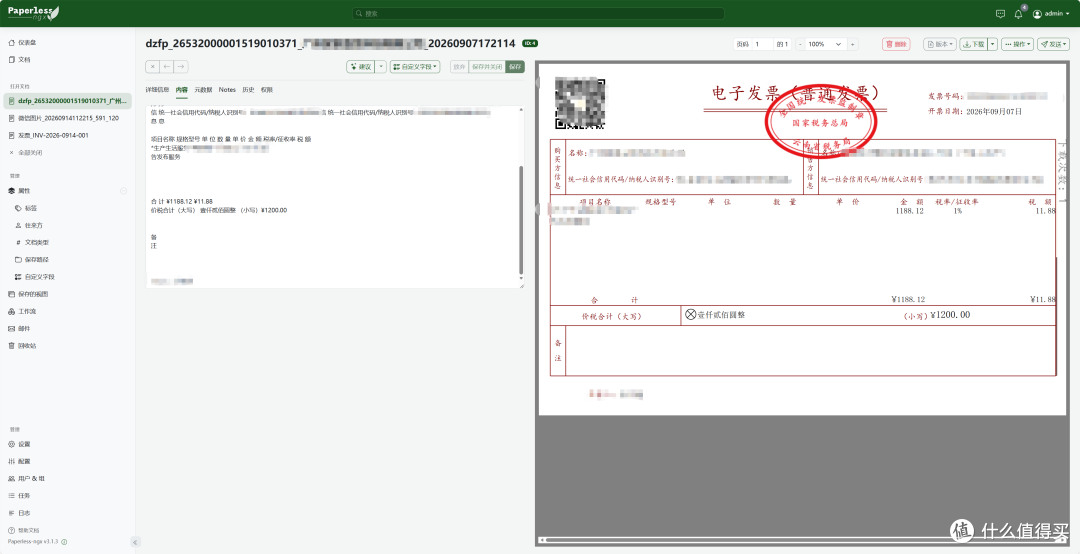
Task: Switch to the Notes tab
Action: tap(227, 90)
